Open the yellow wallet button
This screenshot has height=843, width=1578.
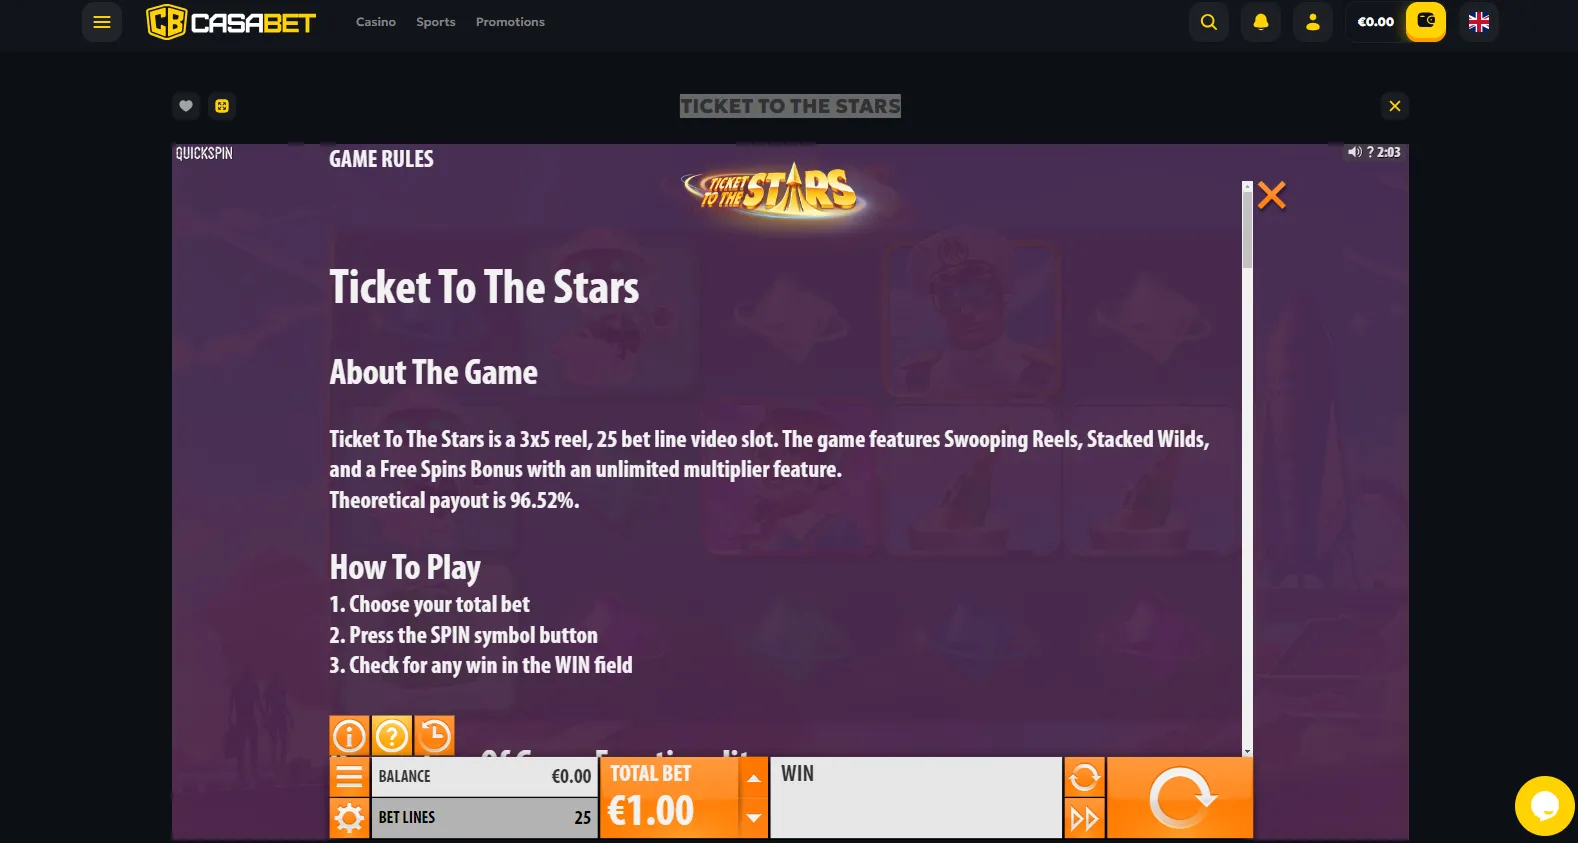[x=1426, y=22]
